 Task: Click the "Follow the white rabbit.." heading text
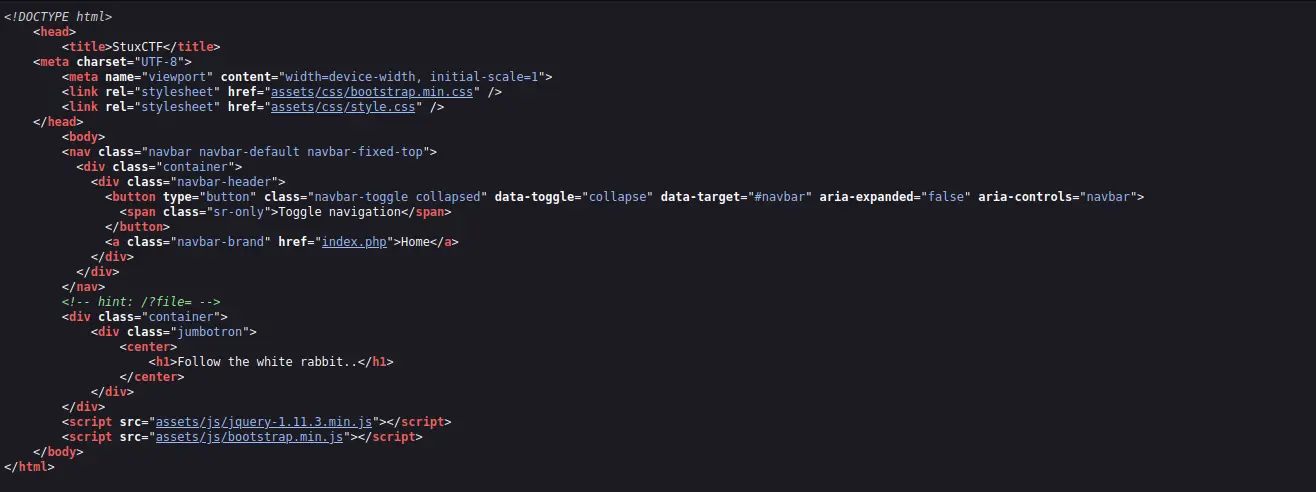coord(268,362)
